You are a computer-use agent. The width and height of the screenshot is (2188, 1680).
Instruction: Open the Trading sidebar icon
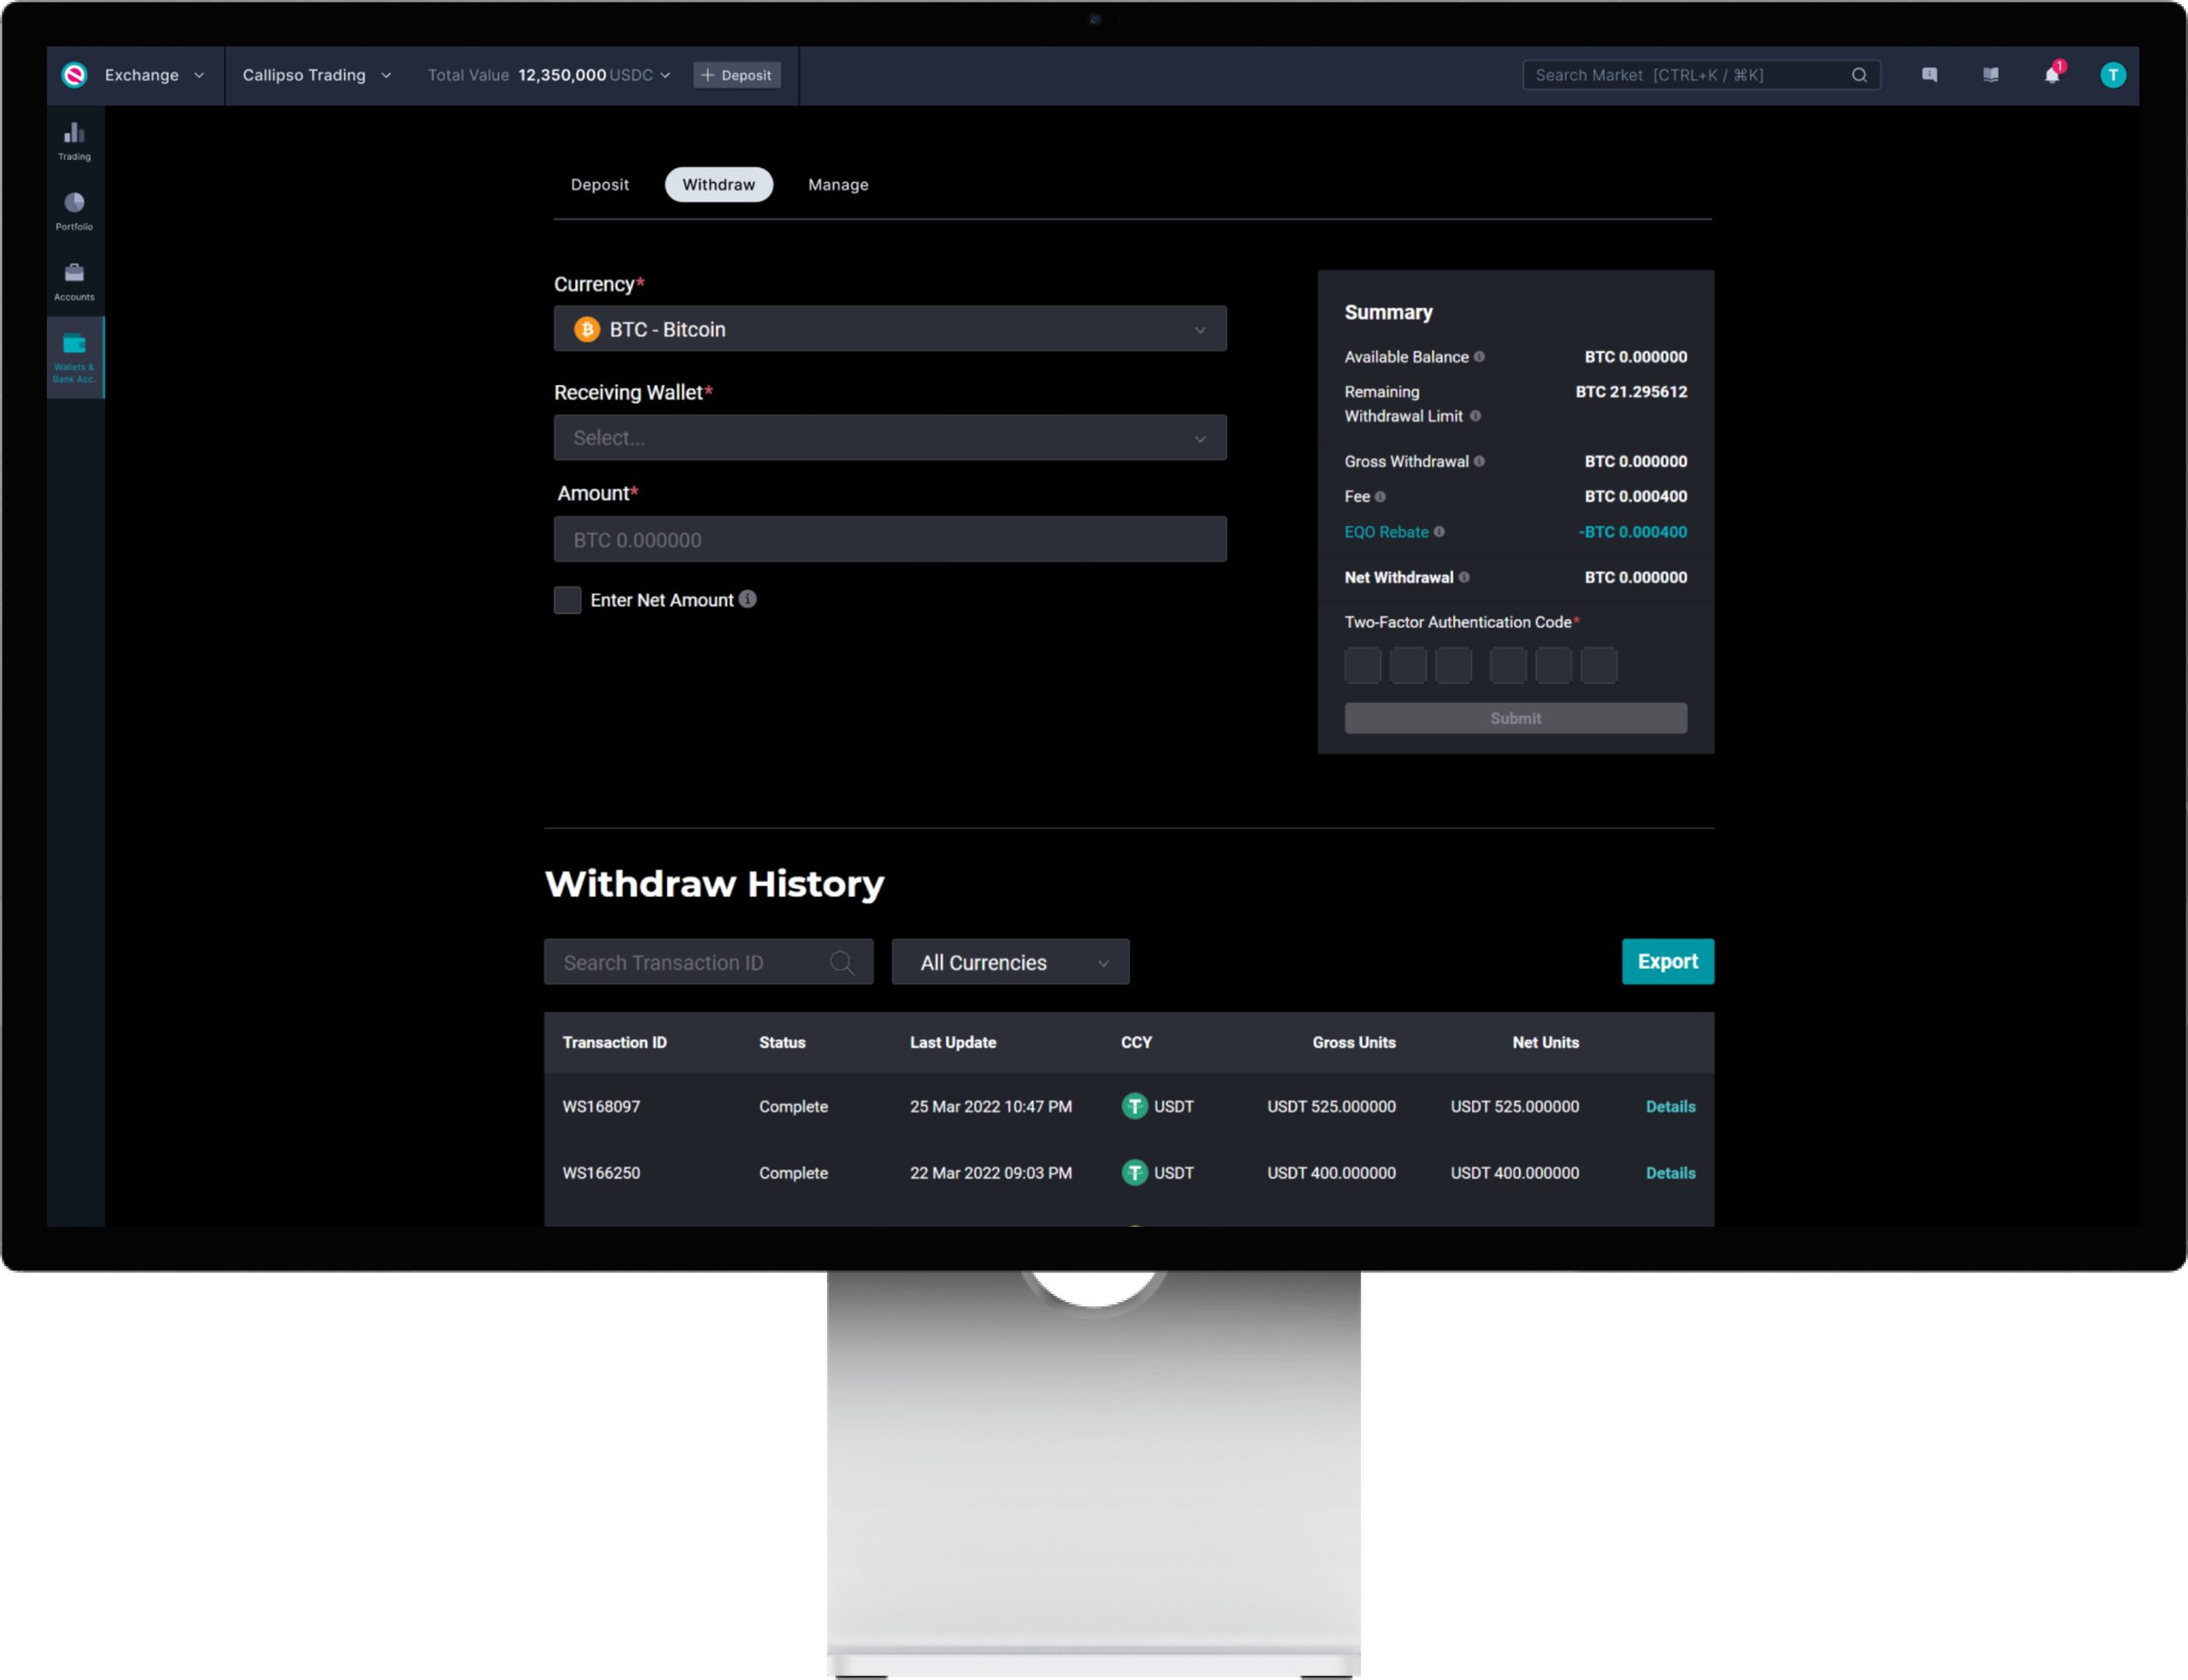click(x=74, y=140)
